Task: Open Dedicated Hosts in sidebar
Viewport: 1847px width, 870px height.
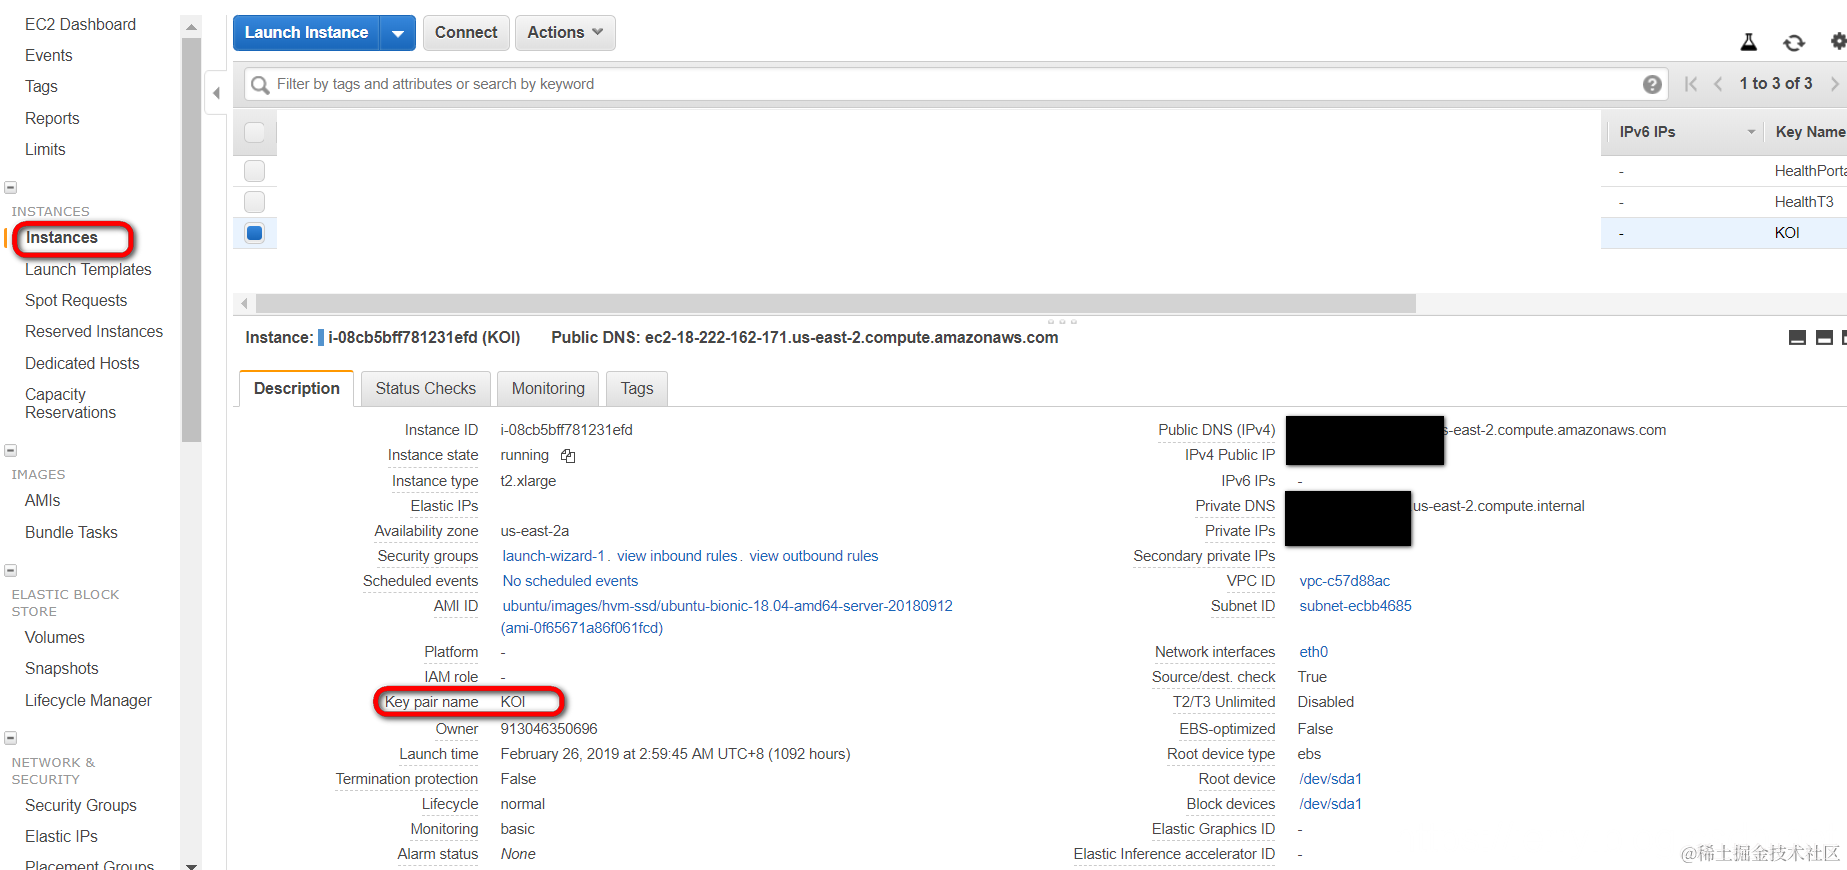Action: [82, 363]
